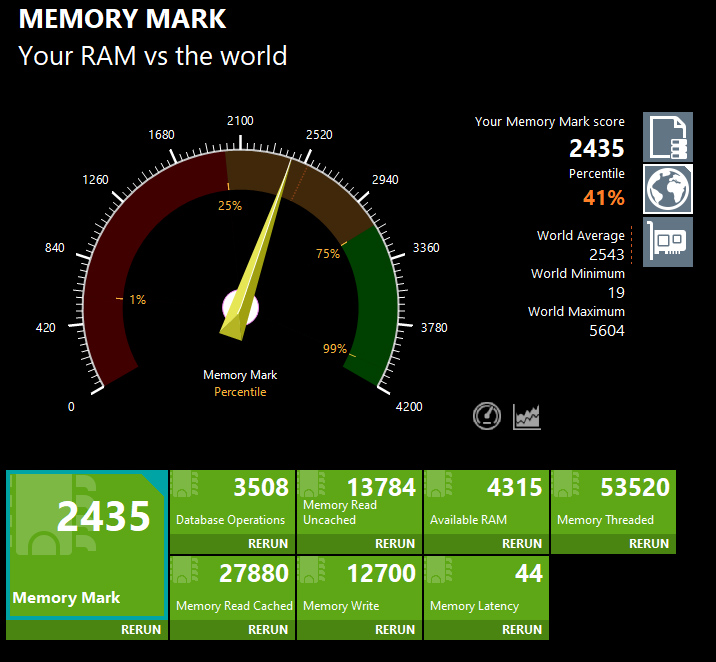Viewport: 716px width, 662px height.
Task: Rerun the Database Operations test
Action: click(268, 544)
